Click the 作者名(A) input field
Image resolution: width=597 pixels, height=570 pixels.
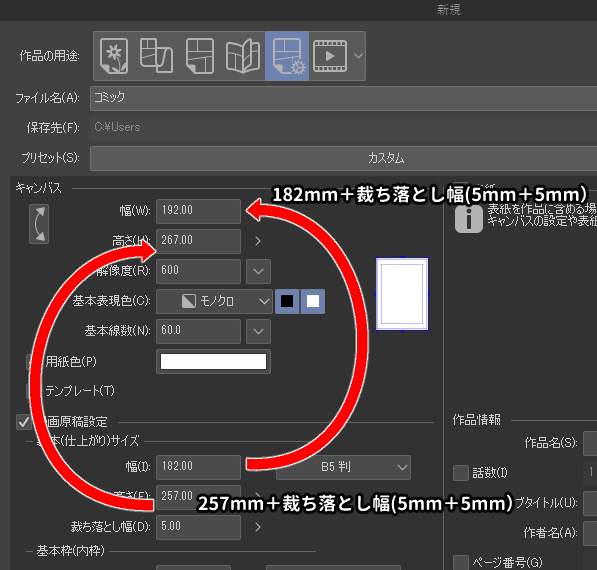[x=590, y=533]
